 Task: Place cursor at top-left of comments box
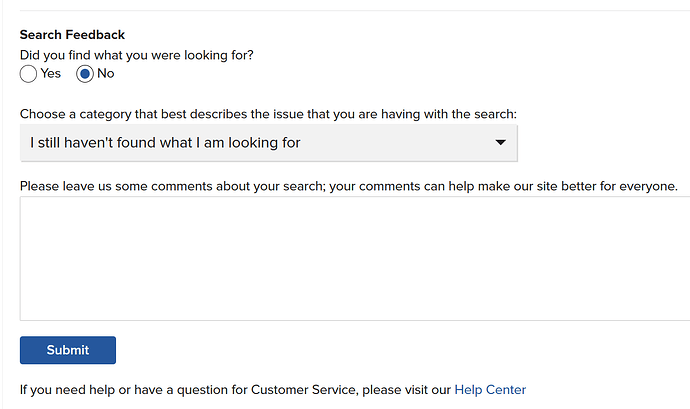pyautogui.click(x=26, y=203)
